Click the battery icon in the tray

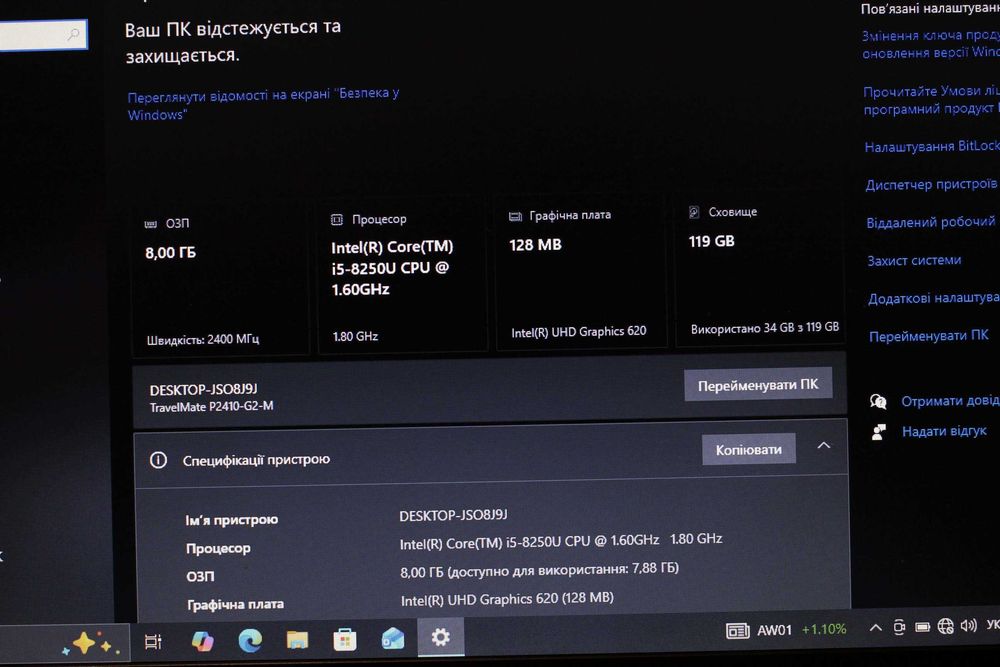click(x=922, y=627)
